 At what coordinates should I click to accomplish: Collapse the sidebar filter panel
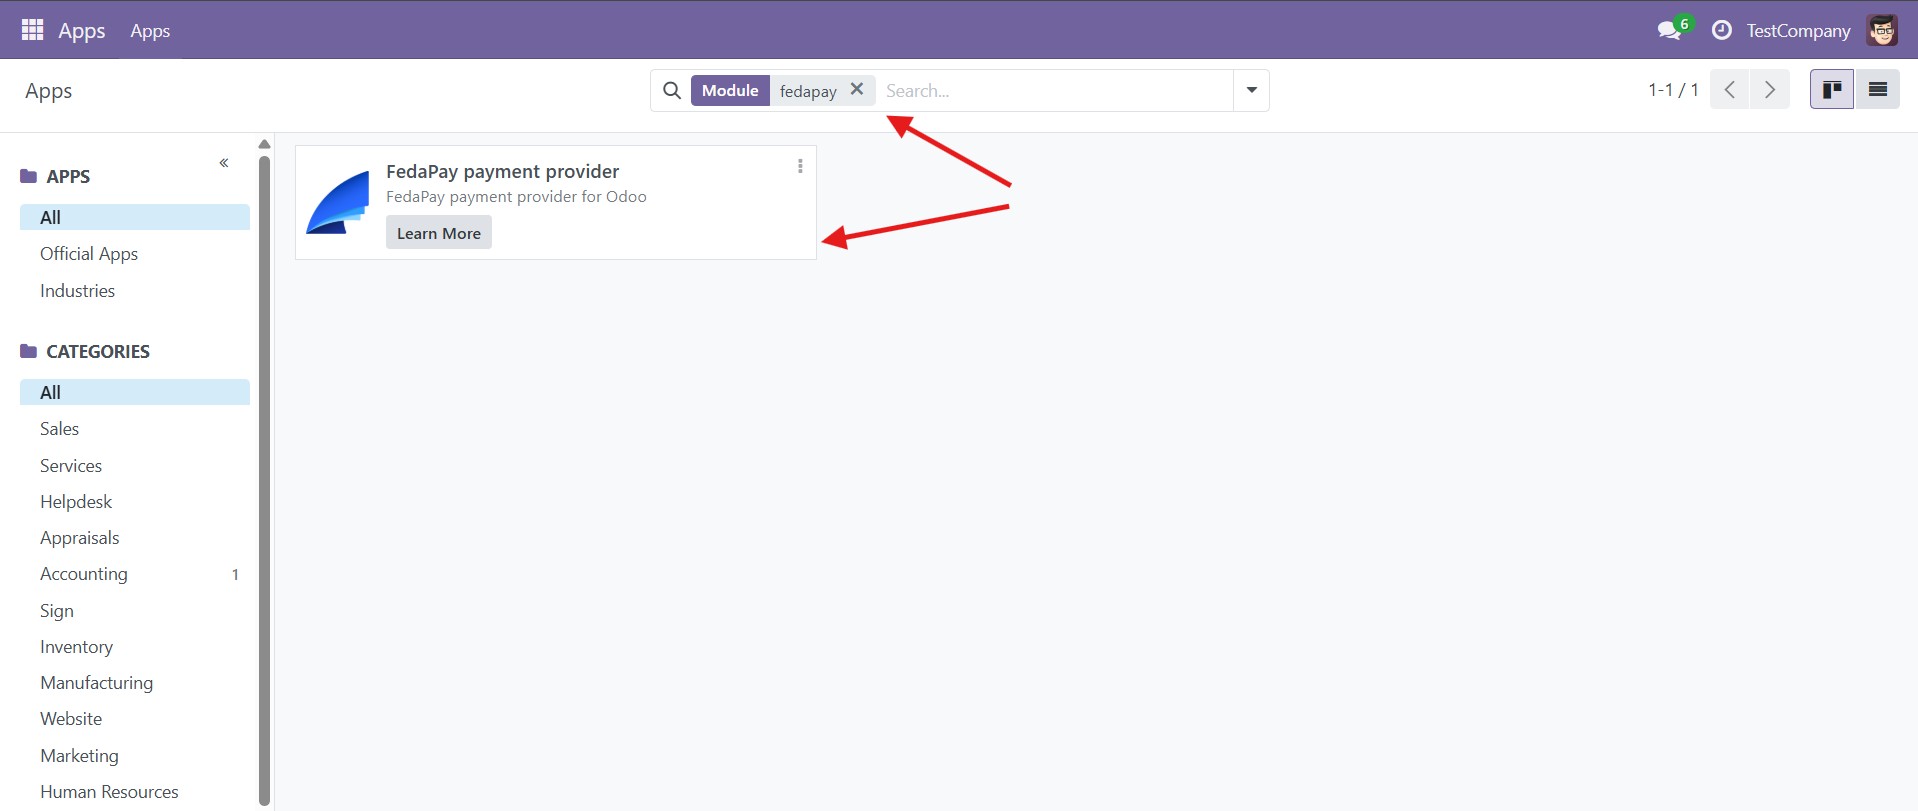click(x=224, y=163)
